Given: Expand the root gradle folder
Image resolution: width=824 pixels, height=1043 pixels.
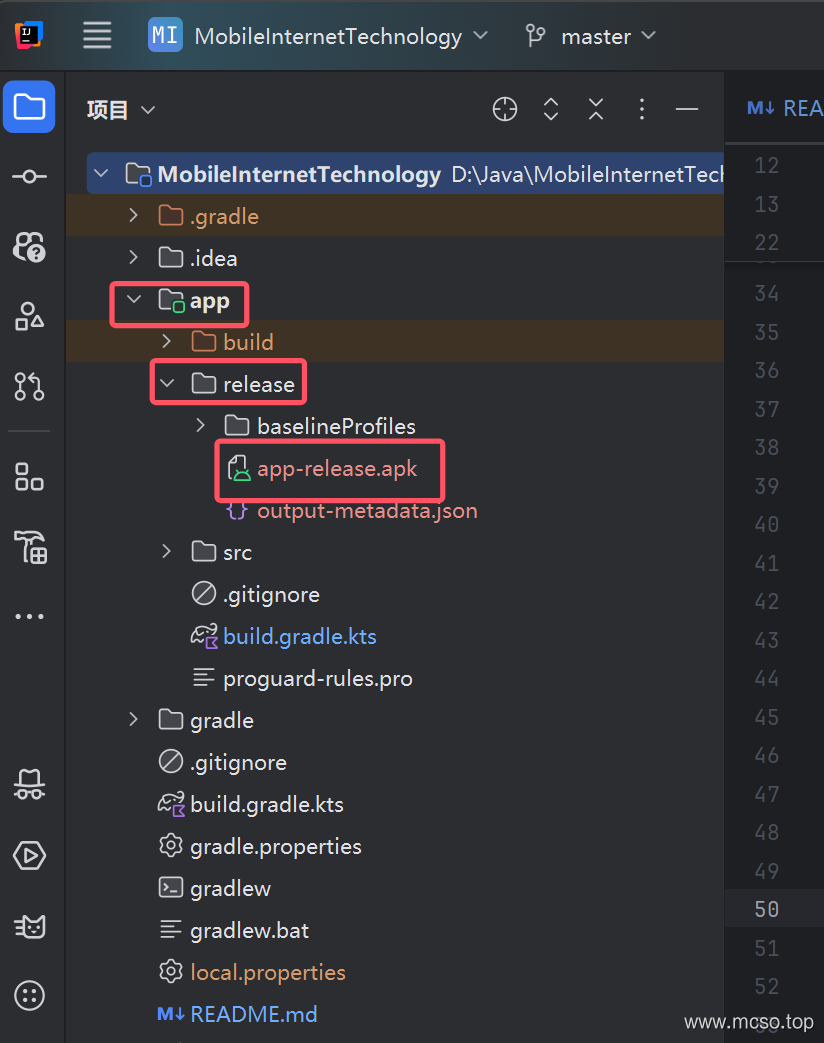Looking at the screenshot, I should click(134, 720).
